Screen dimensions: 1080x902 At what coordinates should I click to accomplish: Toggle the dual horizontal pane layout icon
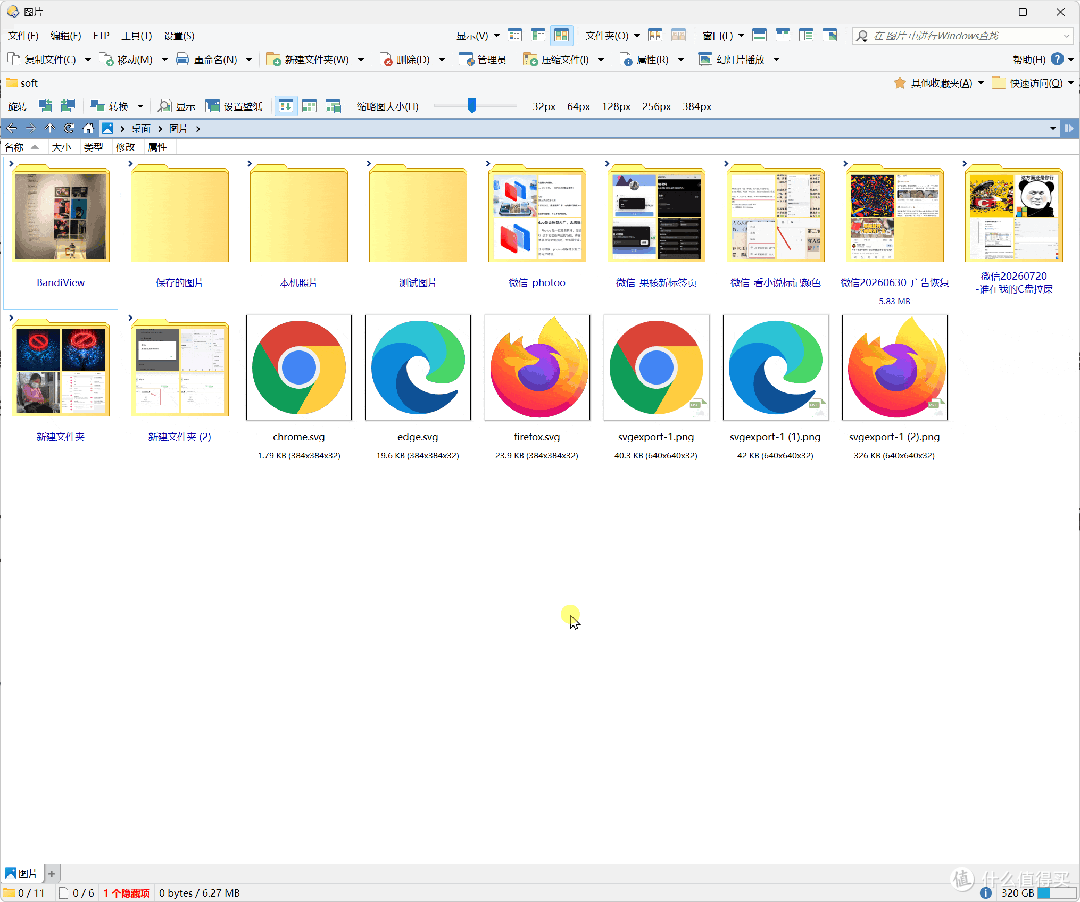point(760,35)
